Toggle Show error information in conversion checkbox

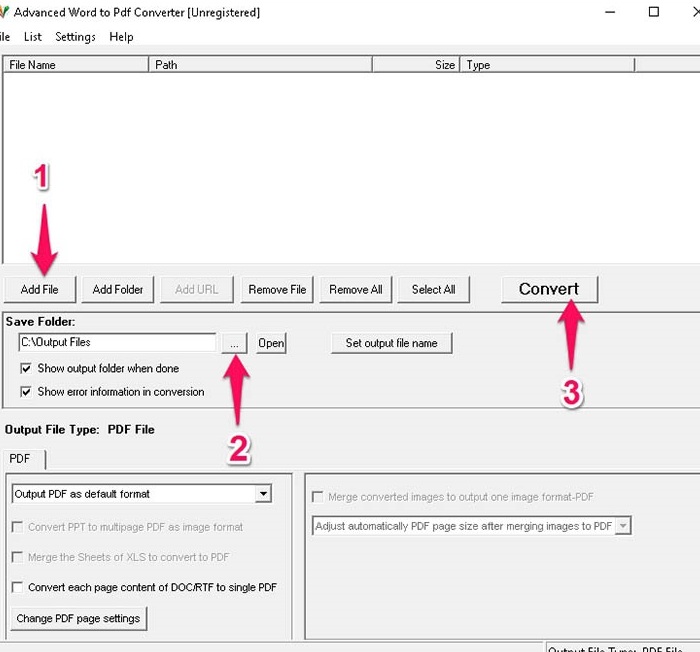coord(26,392)
